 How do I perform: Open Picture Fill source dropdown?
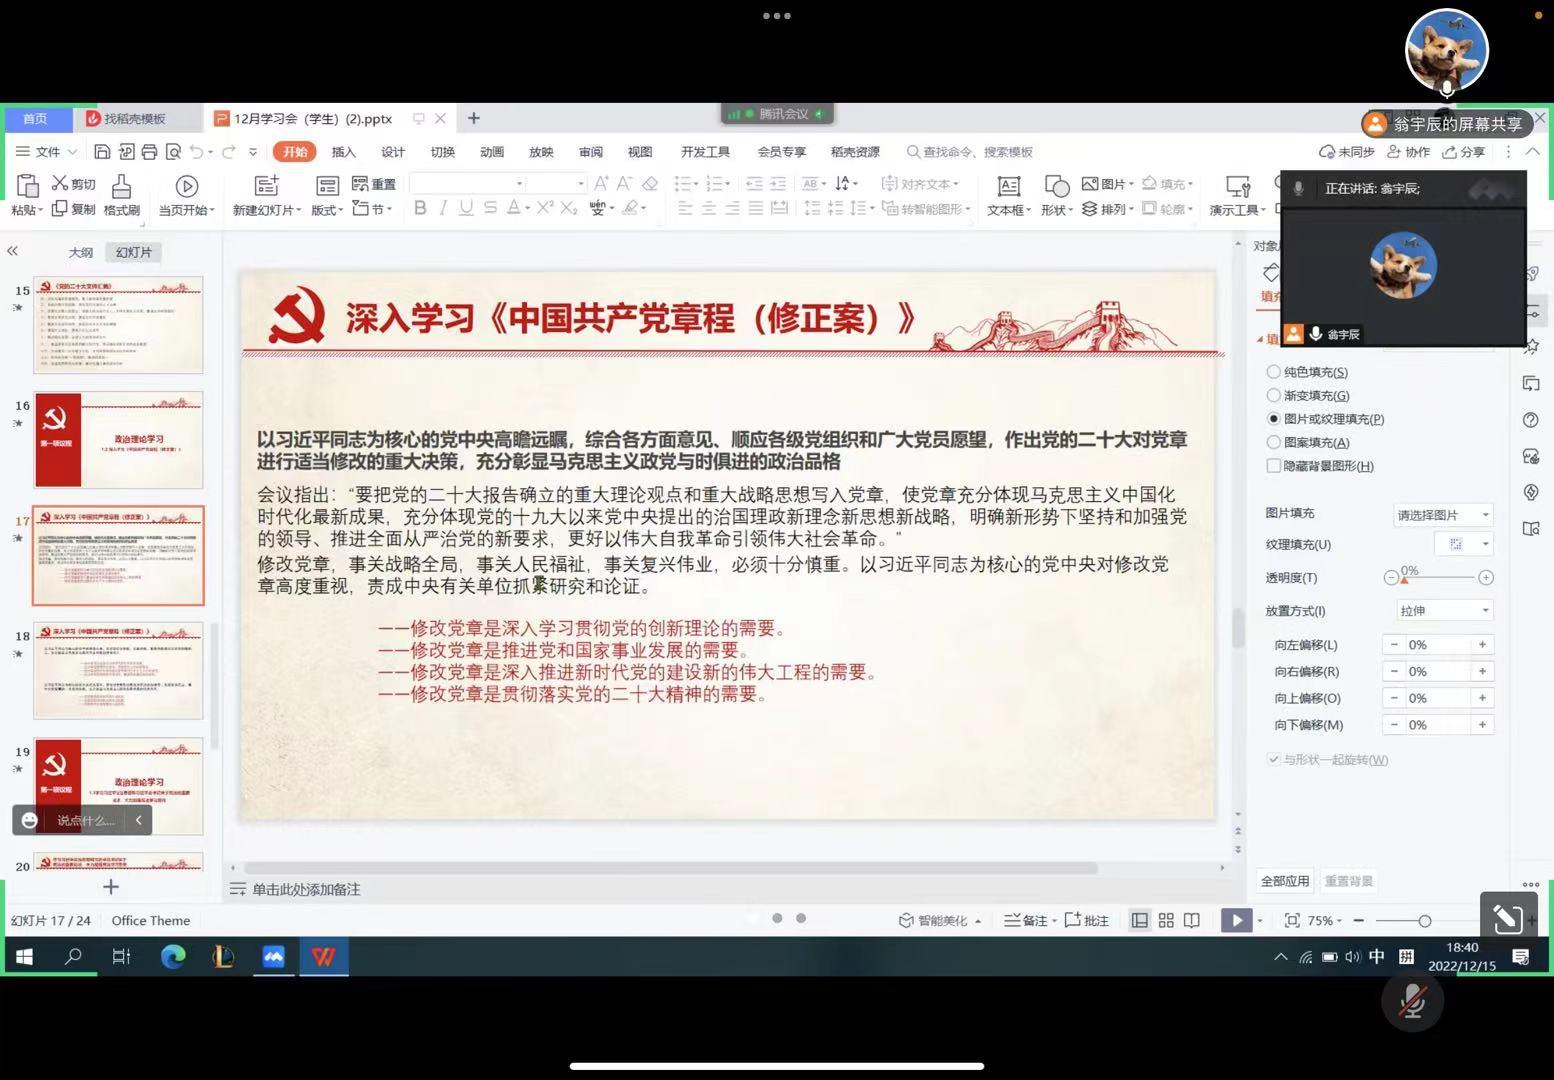[x=1443, y=515]
